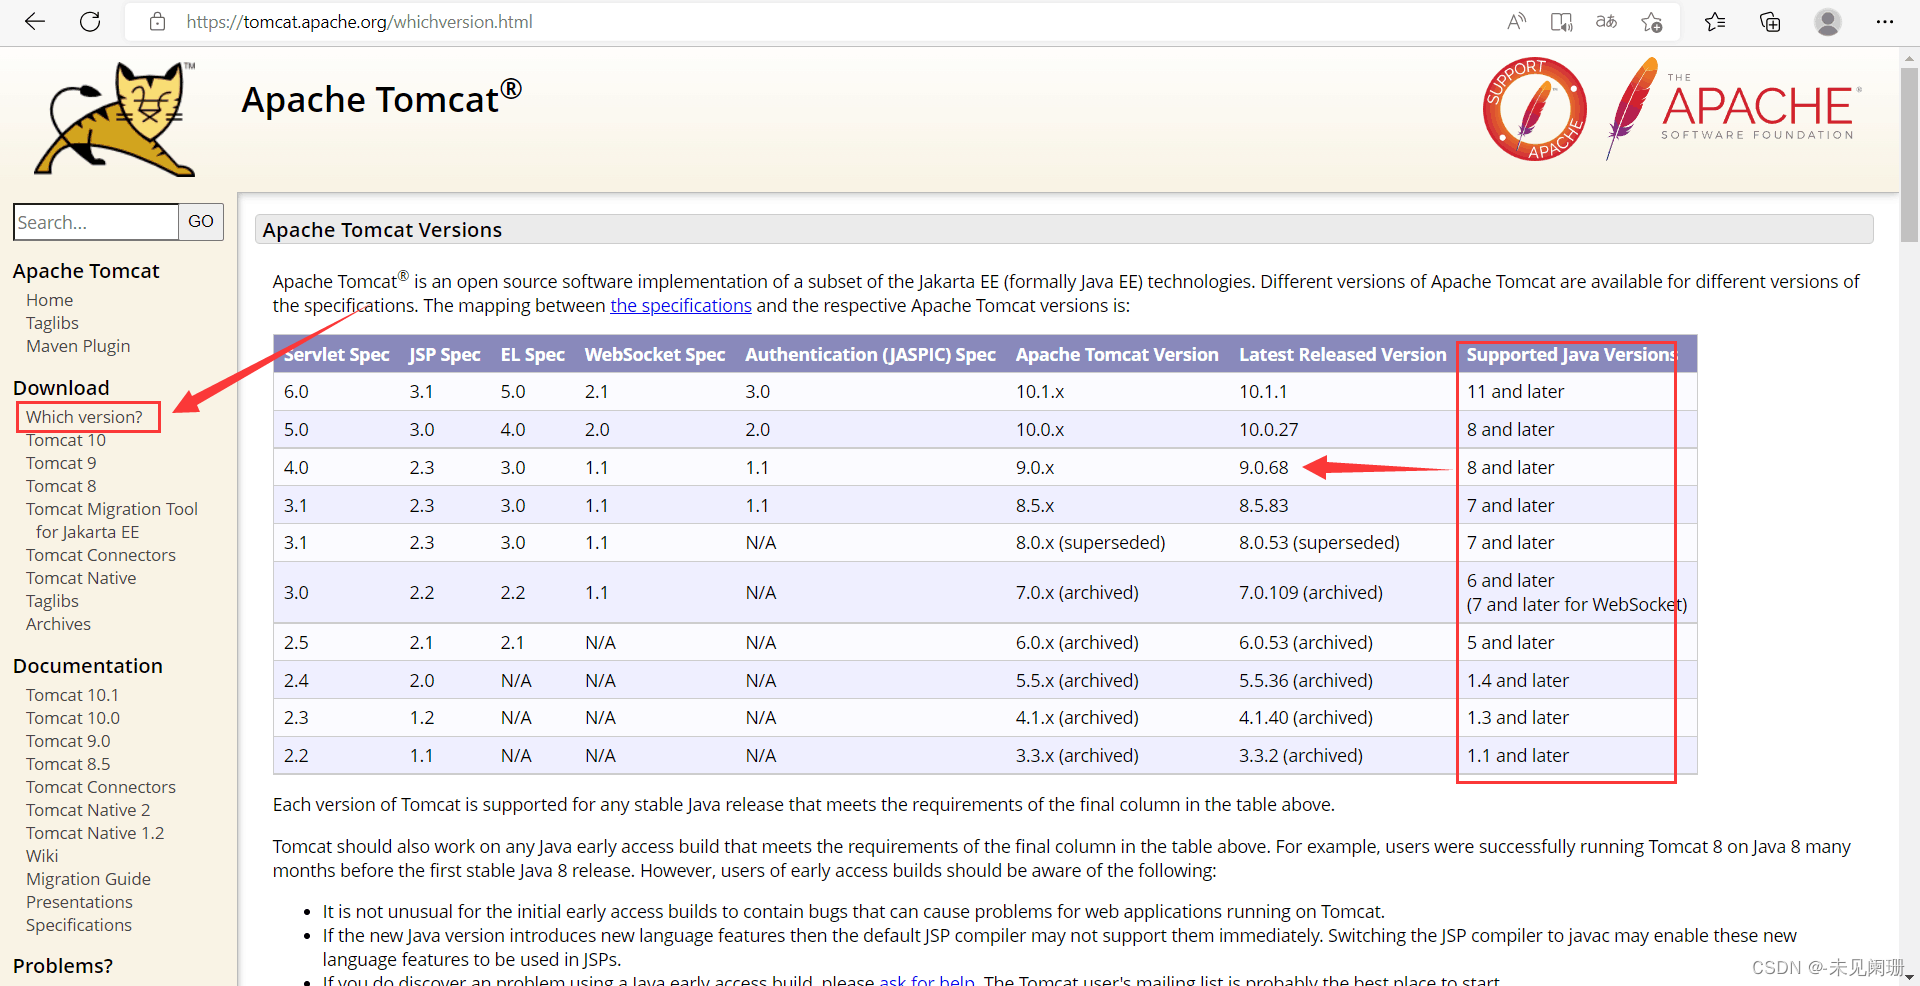Image resolution: width=1920 pixels, height=986 pixels.
Task: Click Latest Released Version column header
Action: tap(1342, 355)
